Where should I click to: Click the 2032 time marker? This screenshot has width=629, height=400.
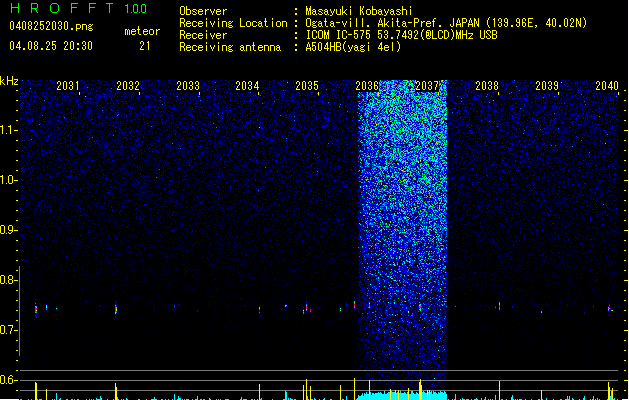coord(128,86)
